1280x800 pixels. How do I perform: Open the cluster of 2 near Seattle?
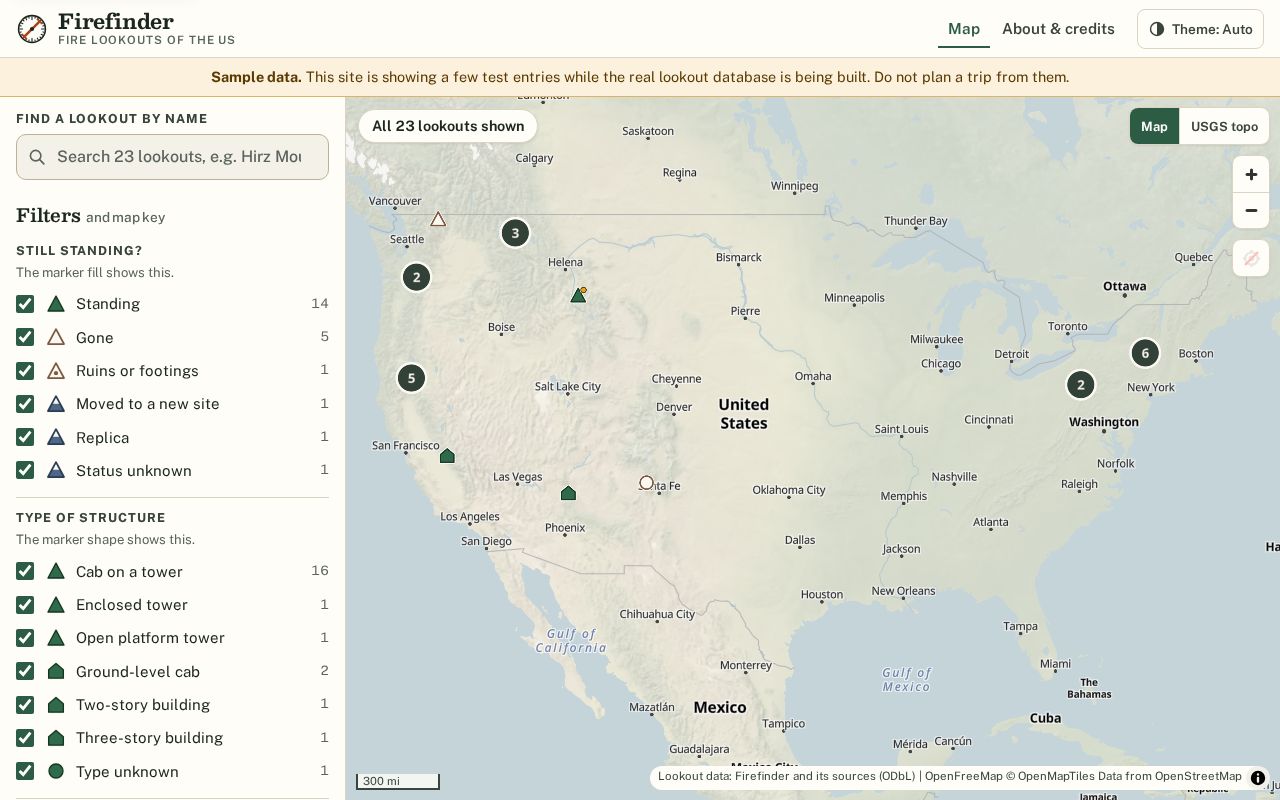416,277
